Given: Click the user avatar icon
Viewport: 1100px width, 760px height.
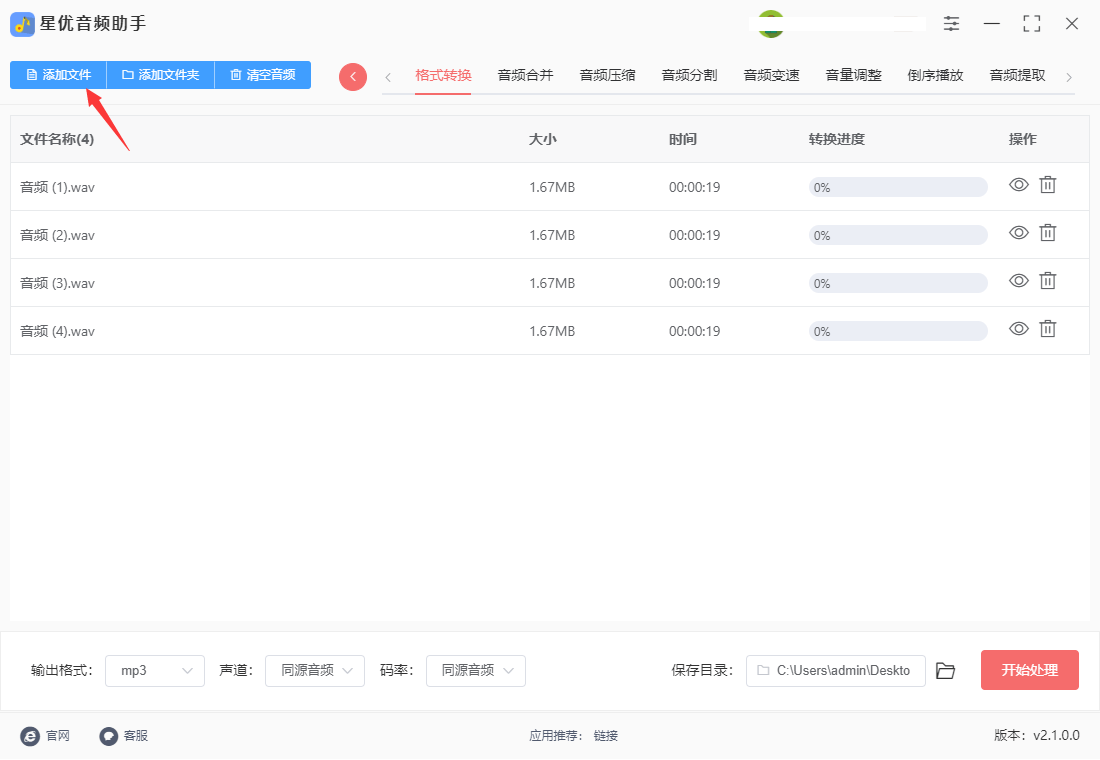Looking at the screenshot, I should click(x=771, y=24).
